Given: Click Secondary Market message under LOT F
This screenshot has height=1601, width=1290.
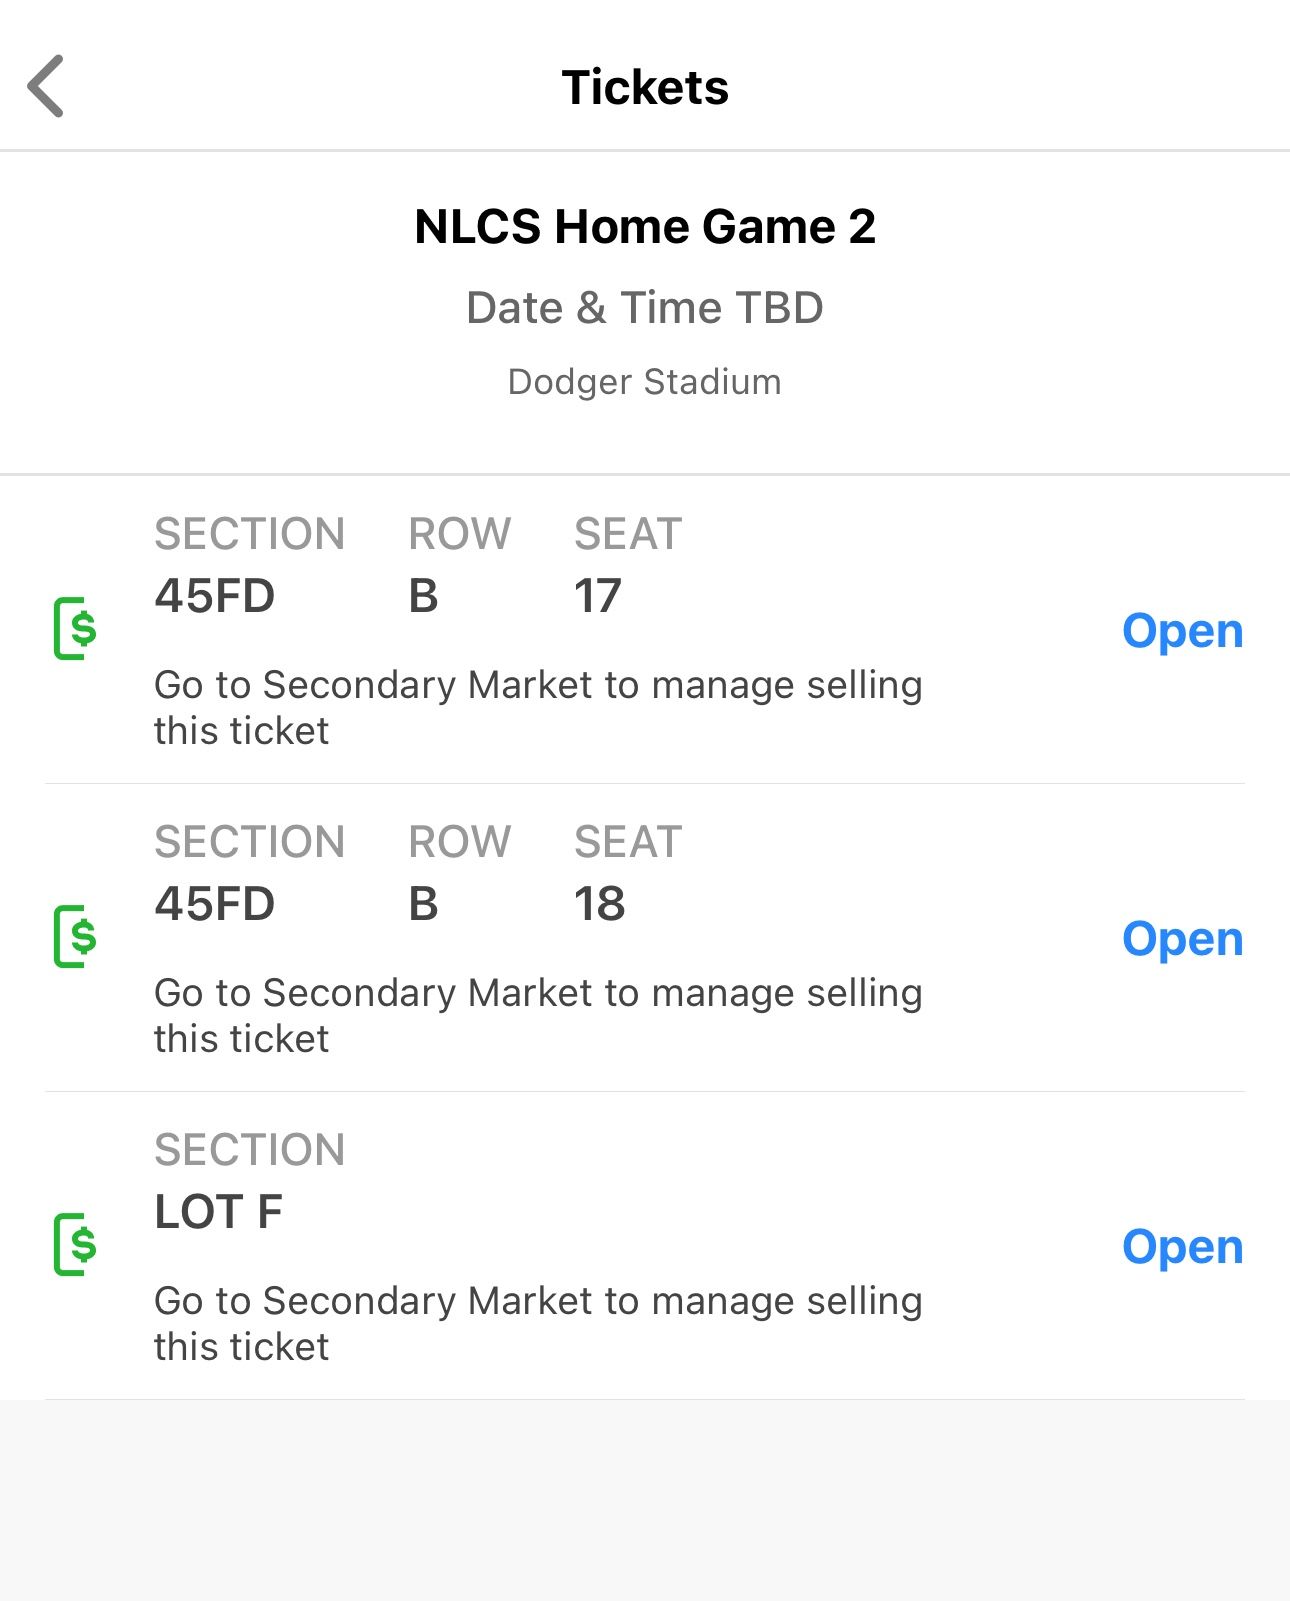Looking at the screenshot, I should (x=538, y=1323).
